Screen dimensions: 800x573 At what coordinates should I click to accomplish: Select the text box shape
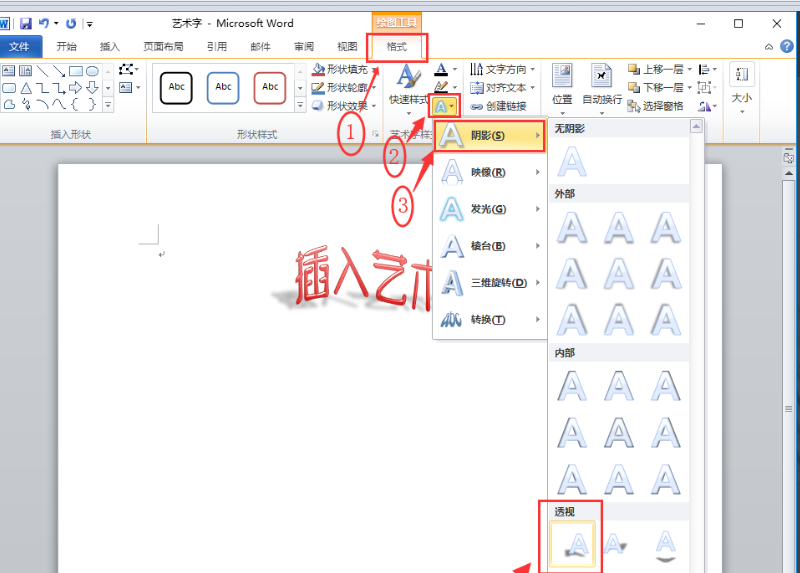click(9, 71)
